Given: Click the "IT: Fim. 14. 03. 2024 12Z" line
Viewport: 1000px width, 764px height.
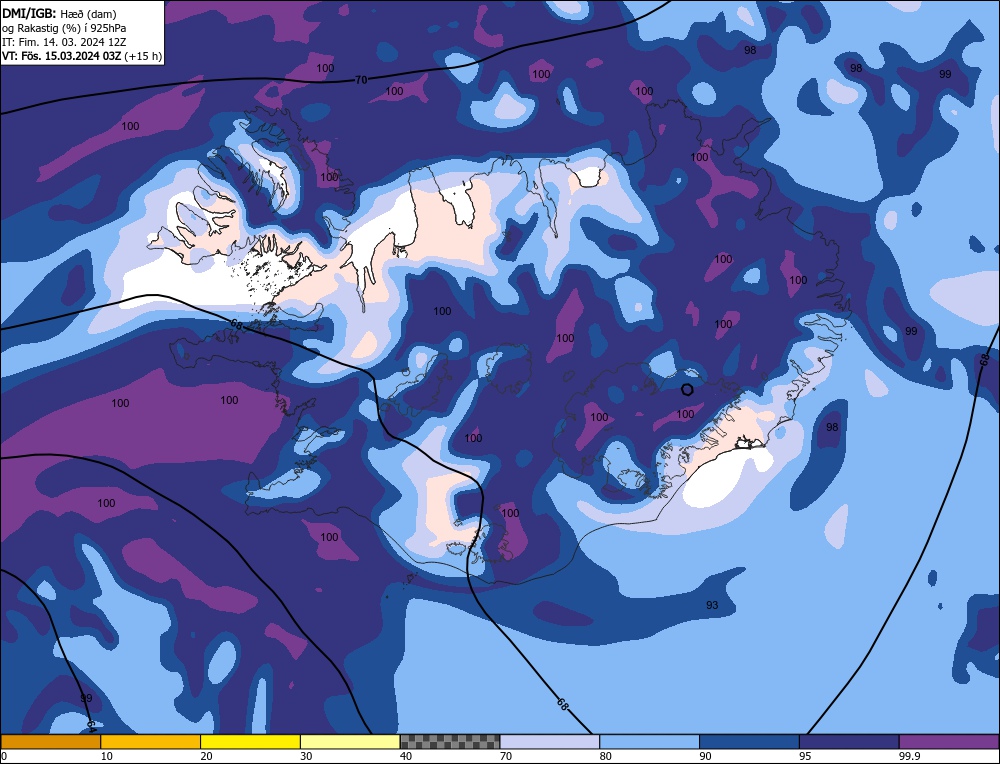Looking at the screenshot, I should 64,41.
